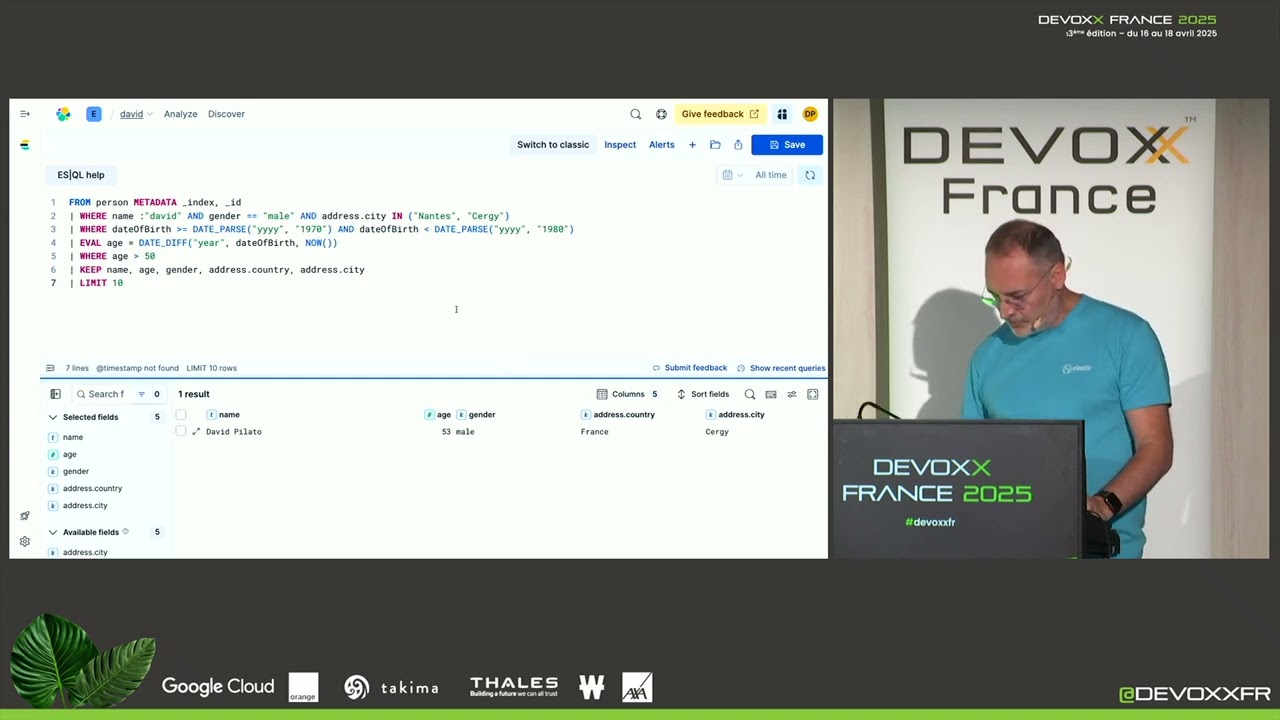Click the Elasticsearch logo in left sidebar
Screen dimensions: 1280x720
25,145
